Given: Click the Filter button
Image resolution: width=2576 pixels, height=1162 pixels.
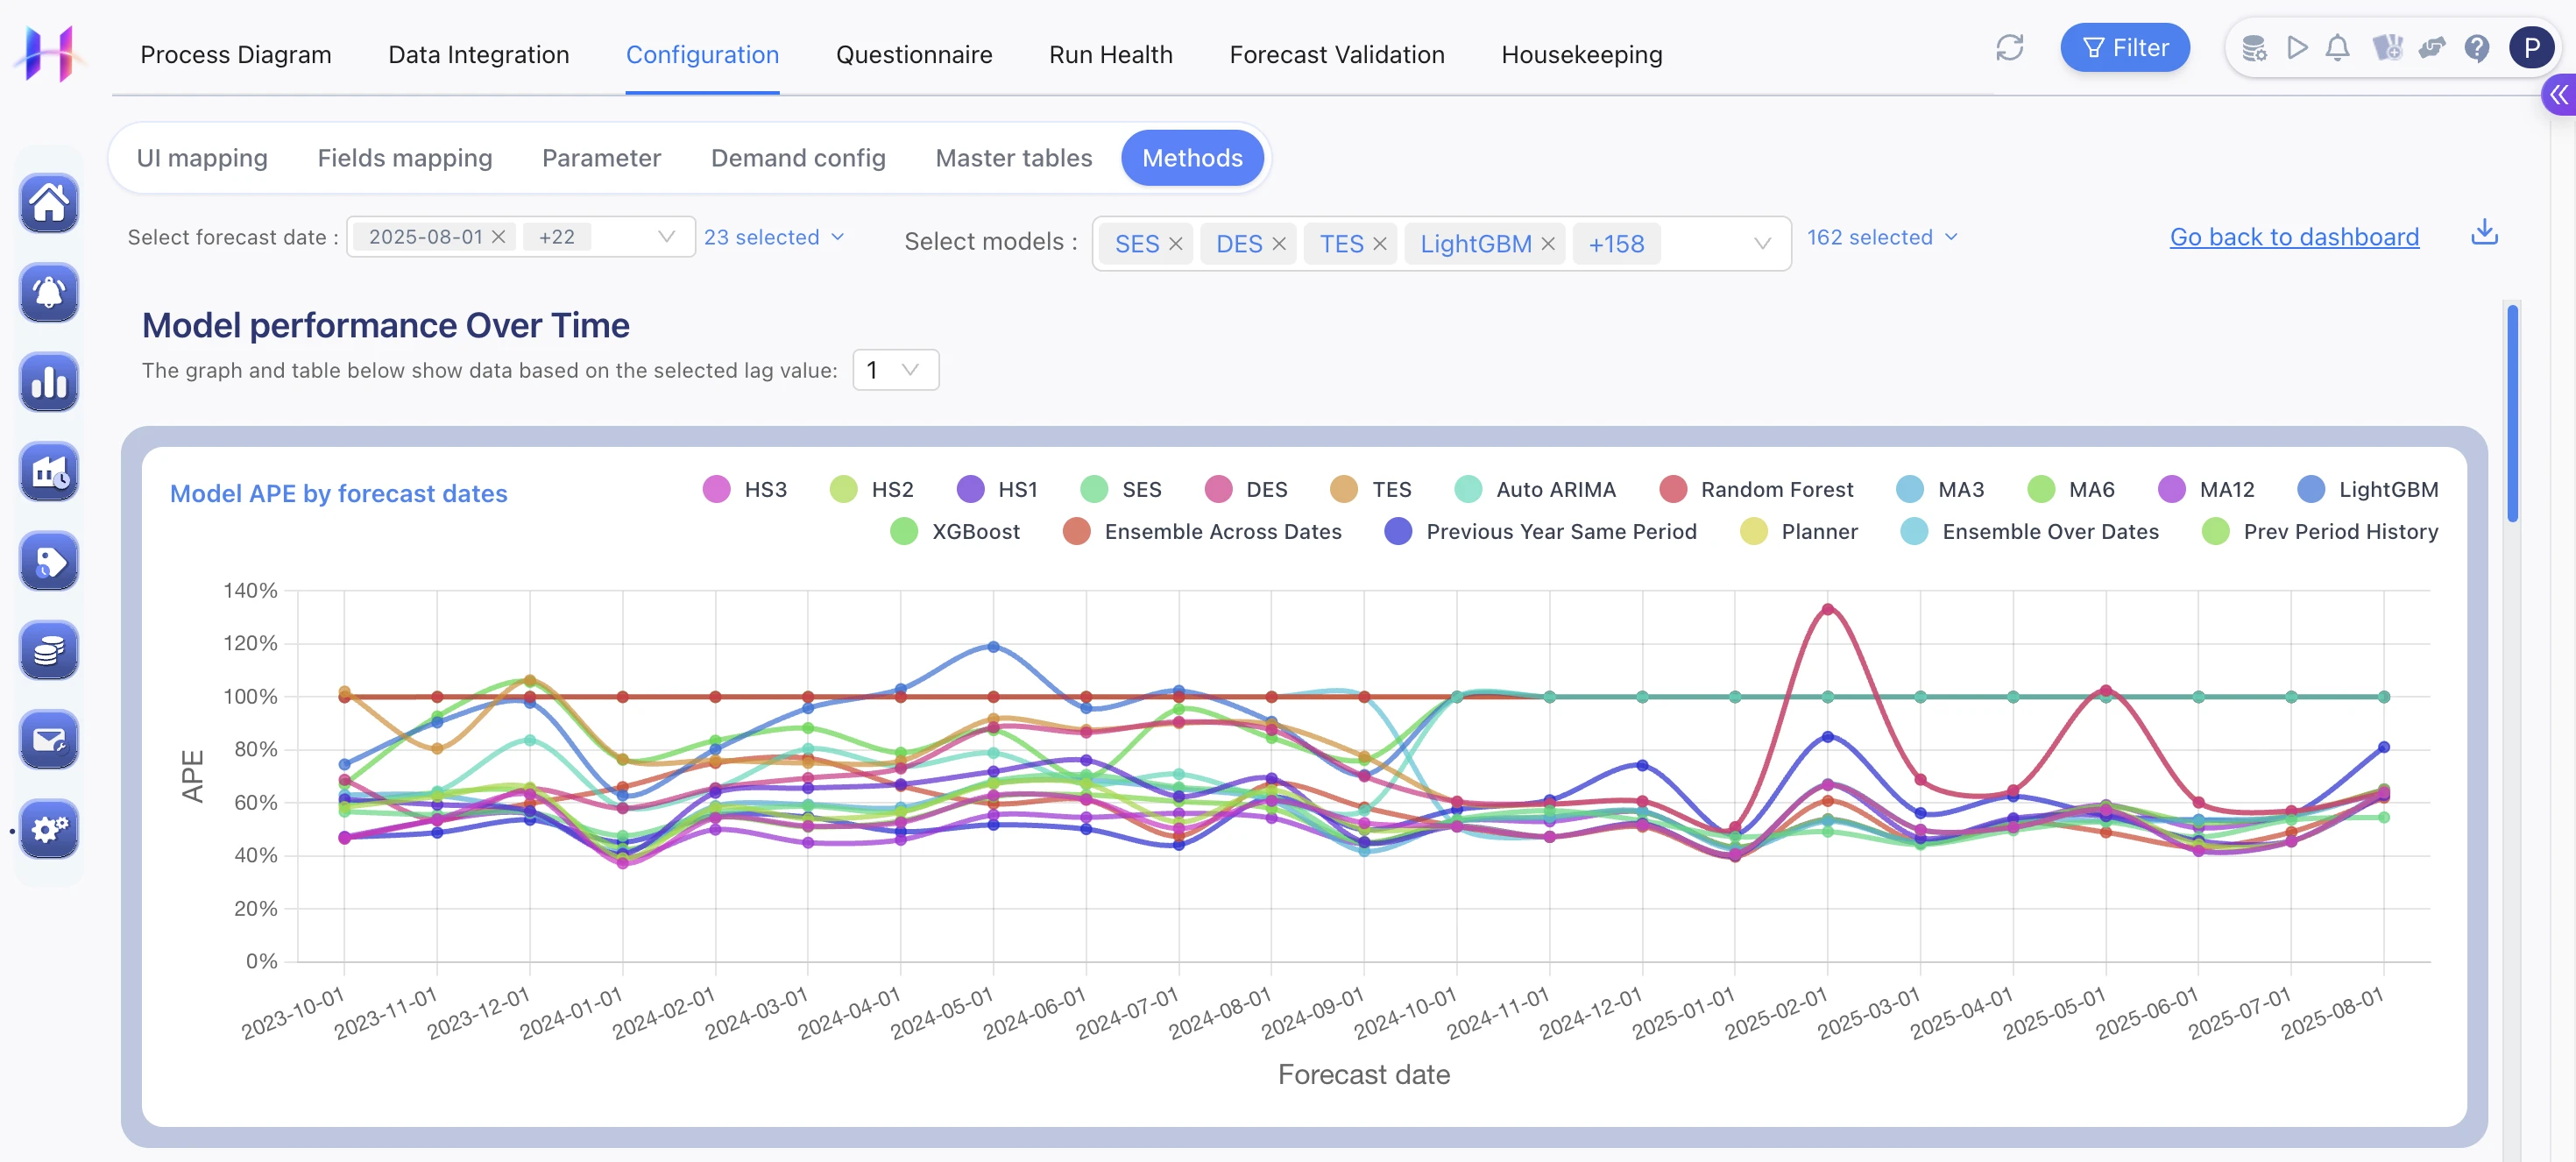Looking at the screenshot, I should pos(2125,48).
